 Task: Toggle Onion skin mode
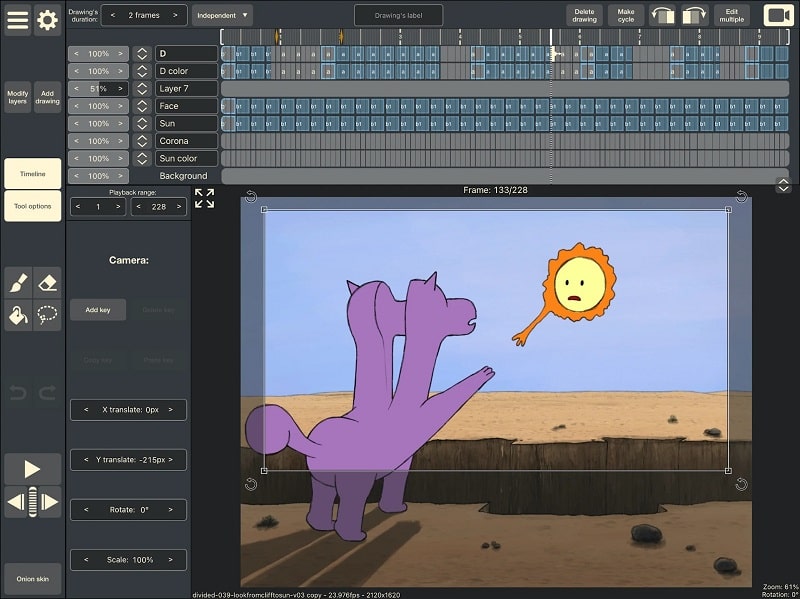pyautogui.click(x=31, y=578)
